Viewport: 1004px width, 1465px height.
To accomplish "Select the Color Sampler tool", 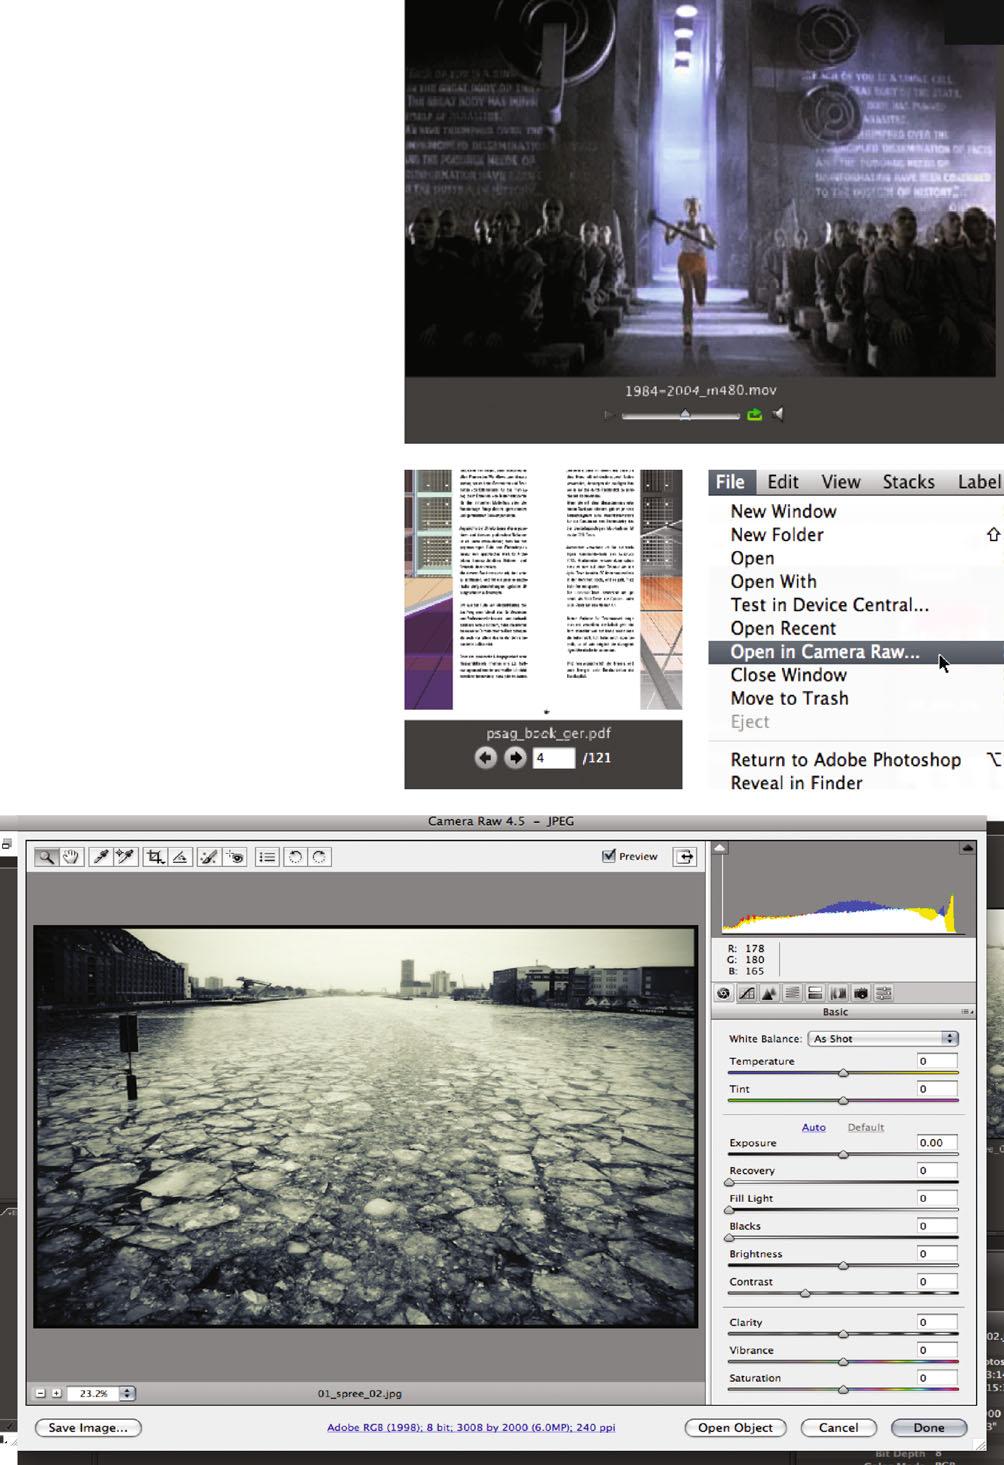I will coord(125,857).
